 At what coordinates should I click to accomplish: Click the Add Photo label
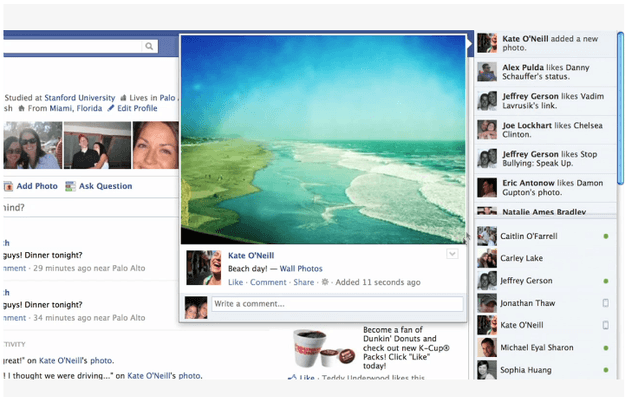click(x=37, y=186)
